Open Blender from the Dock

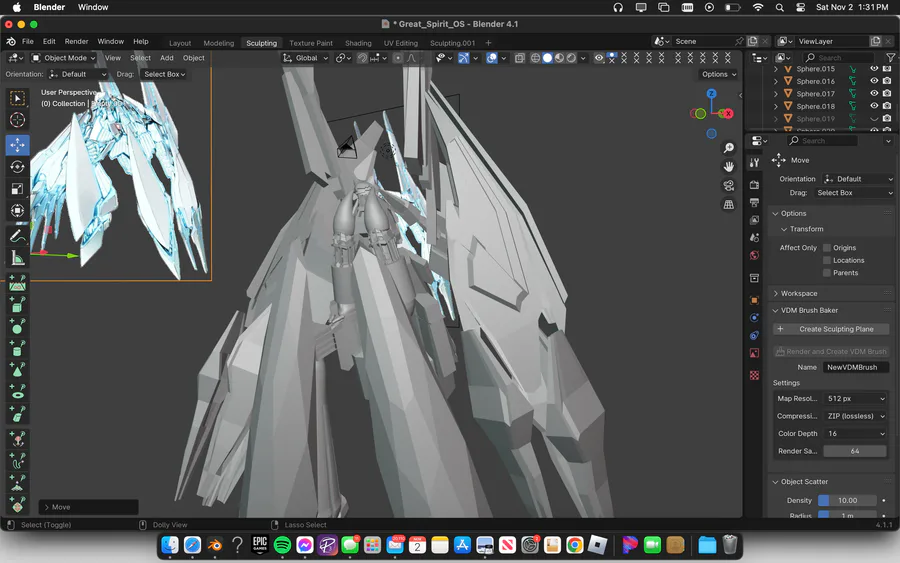point(215,545)
